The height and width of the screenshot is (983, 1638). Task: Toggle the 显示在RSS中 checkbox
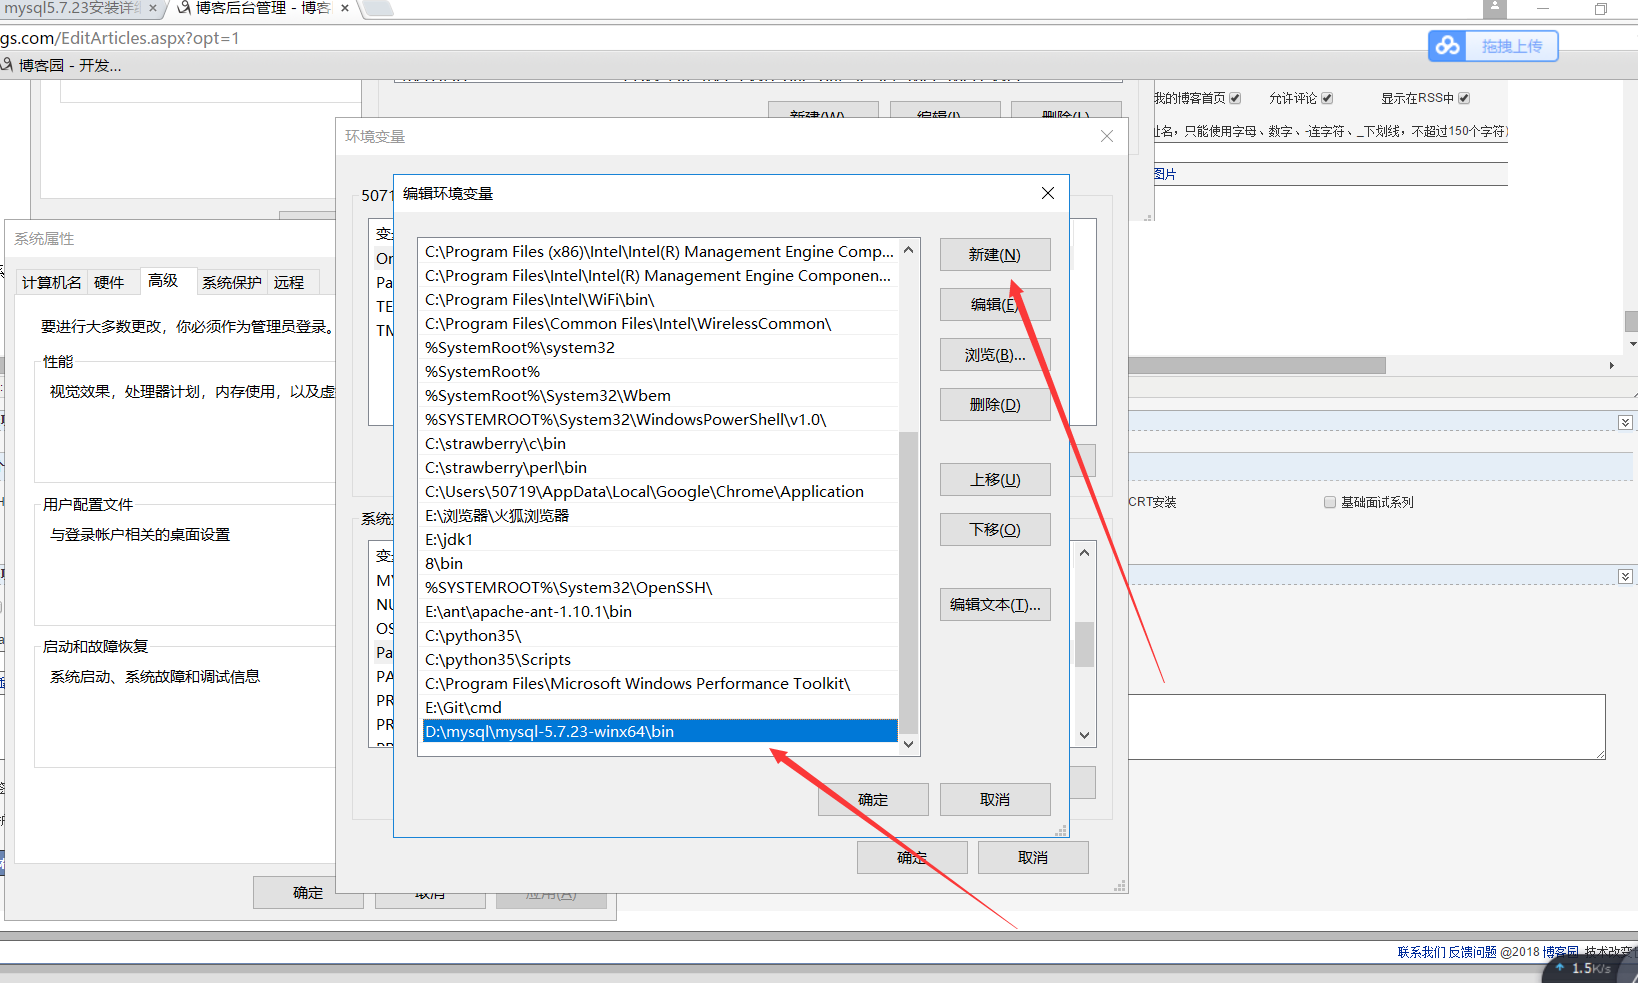(x=1464, y=98)
